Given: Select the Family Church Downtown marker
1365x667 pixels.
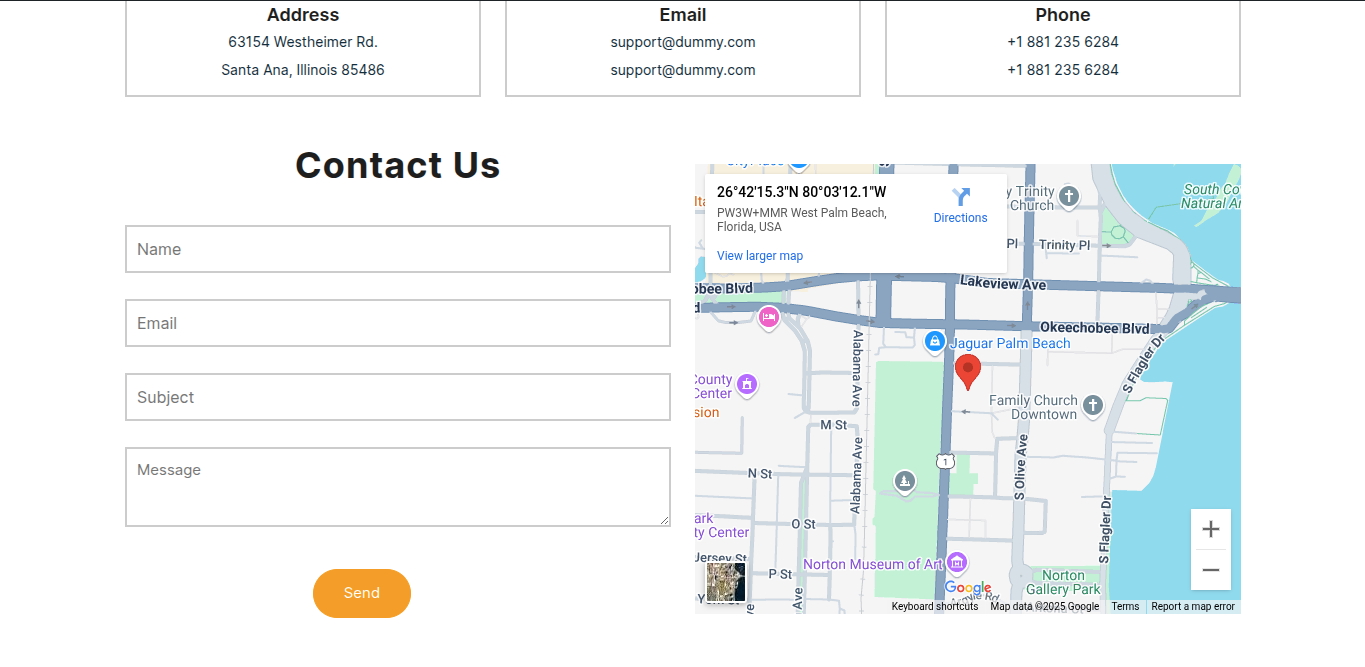Looking at the screenshot, I should pos(1092,406).
